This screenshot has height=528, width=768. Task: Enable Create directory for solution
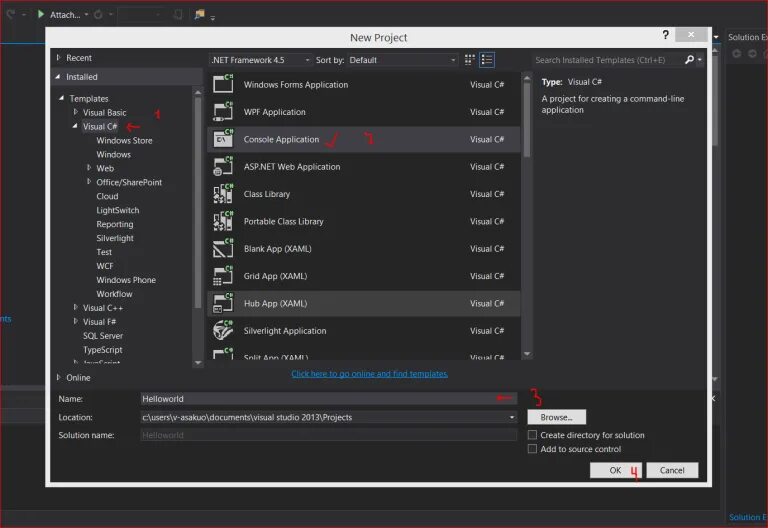[532, 435]
